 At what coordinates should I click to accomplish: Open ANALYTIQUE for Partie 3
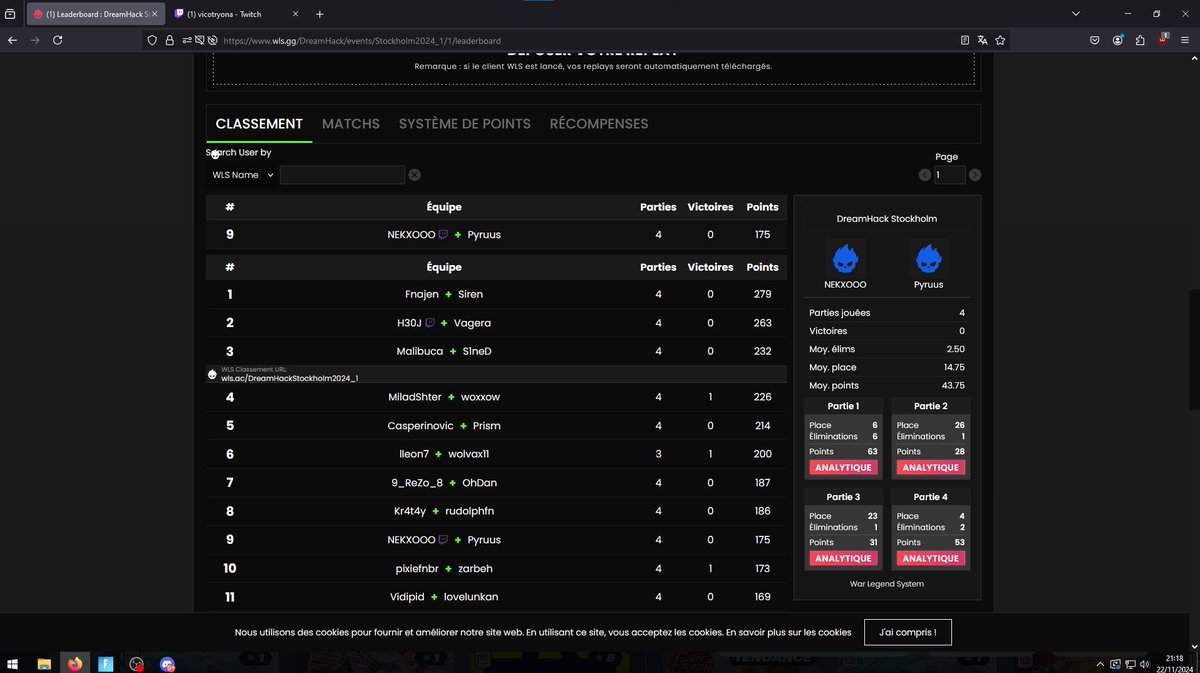pyautogui.click(x=843, y=559)
